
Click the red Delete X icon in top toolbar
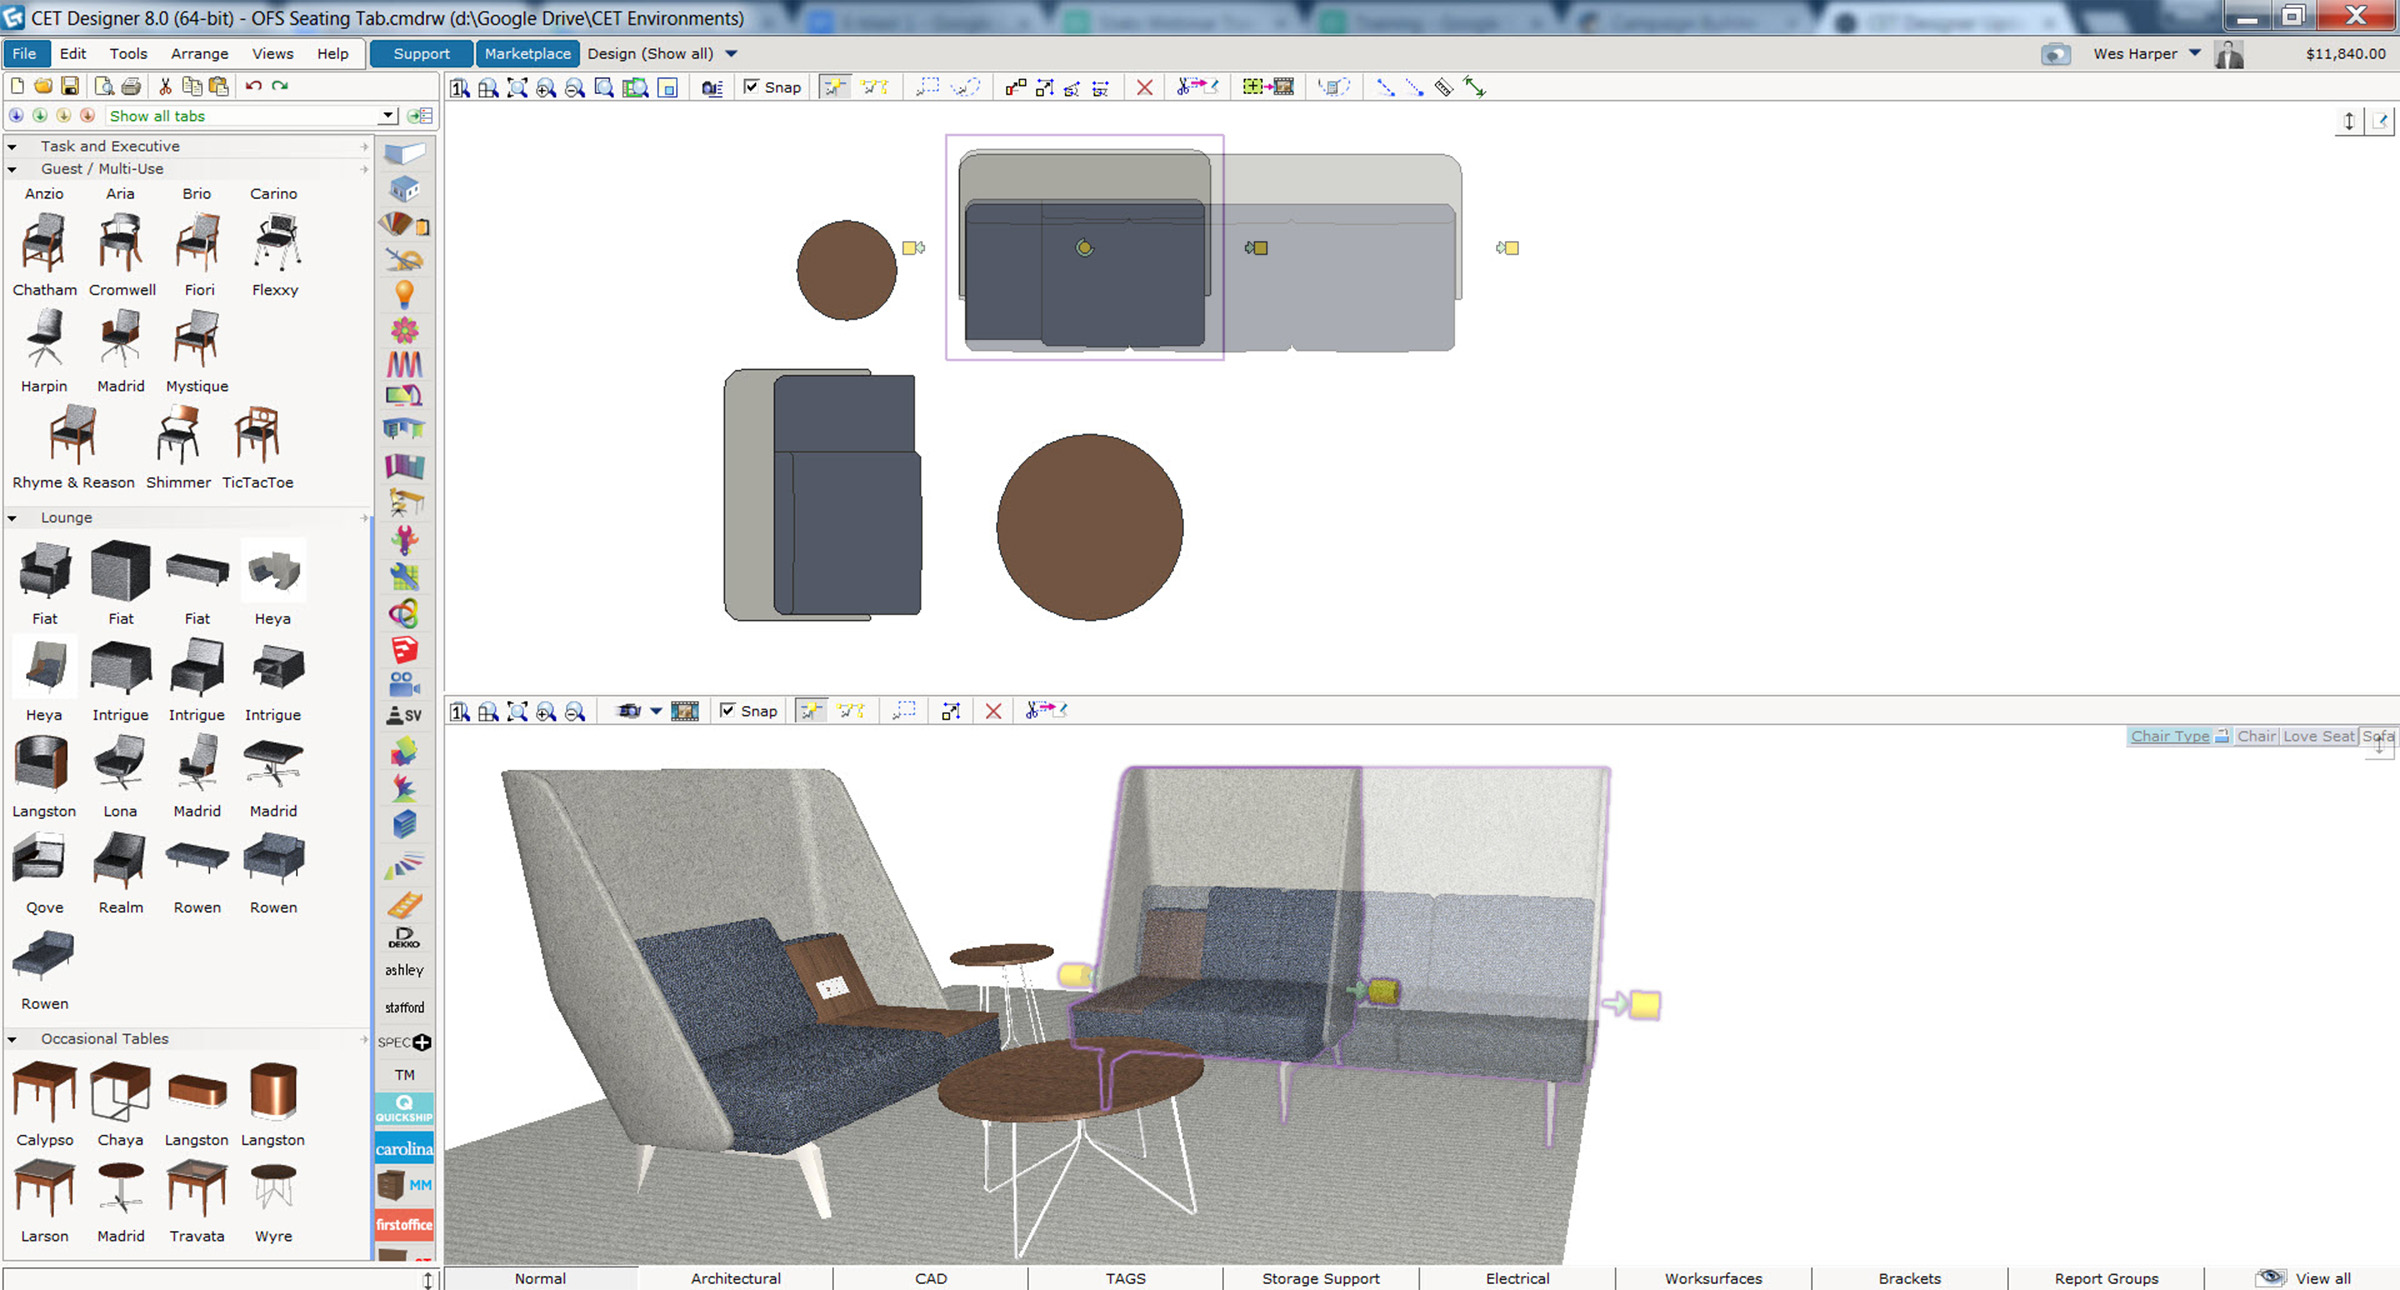(x=1144, y=88)
